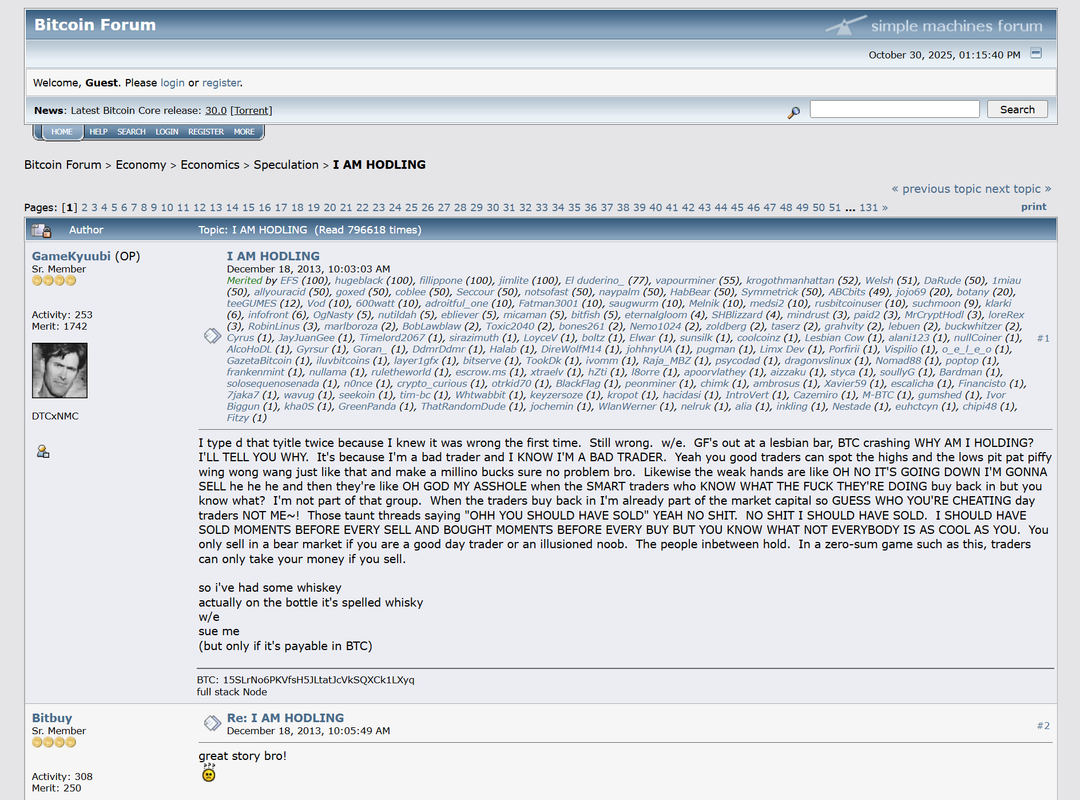Click the shocked smiley in Bitbuy's reply

coord(209,773)
